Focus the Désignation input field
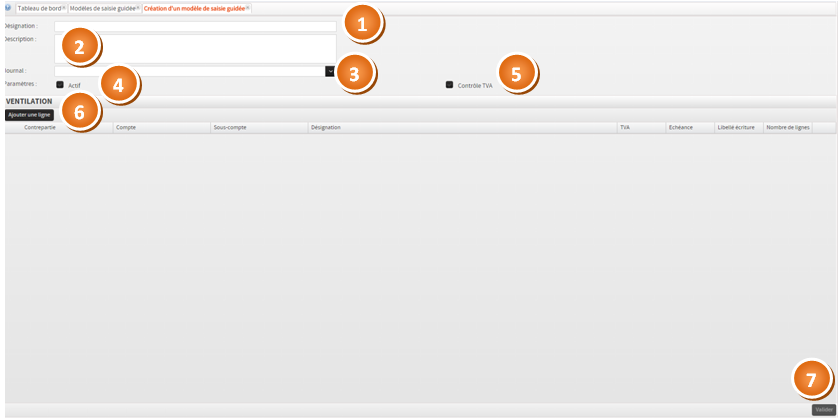Screen dimensions: 839x418 195,26
